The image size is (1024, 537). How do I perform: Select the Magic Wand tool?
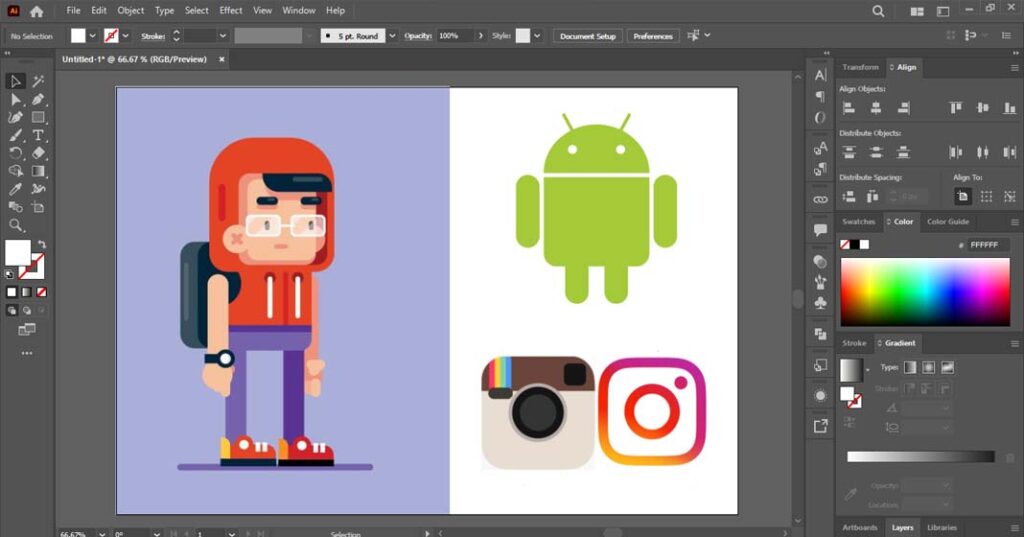point(38,81)
